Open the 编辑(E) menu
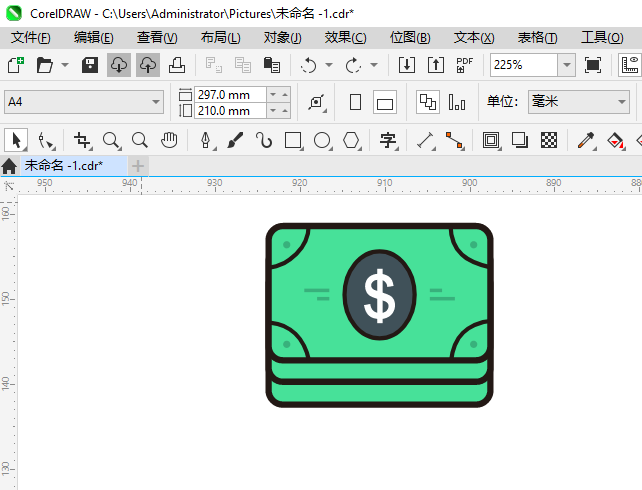The width and height of the screenshot is (642, 490). point(94,38)
